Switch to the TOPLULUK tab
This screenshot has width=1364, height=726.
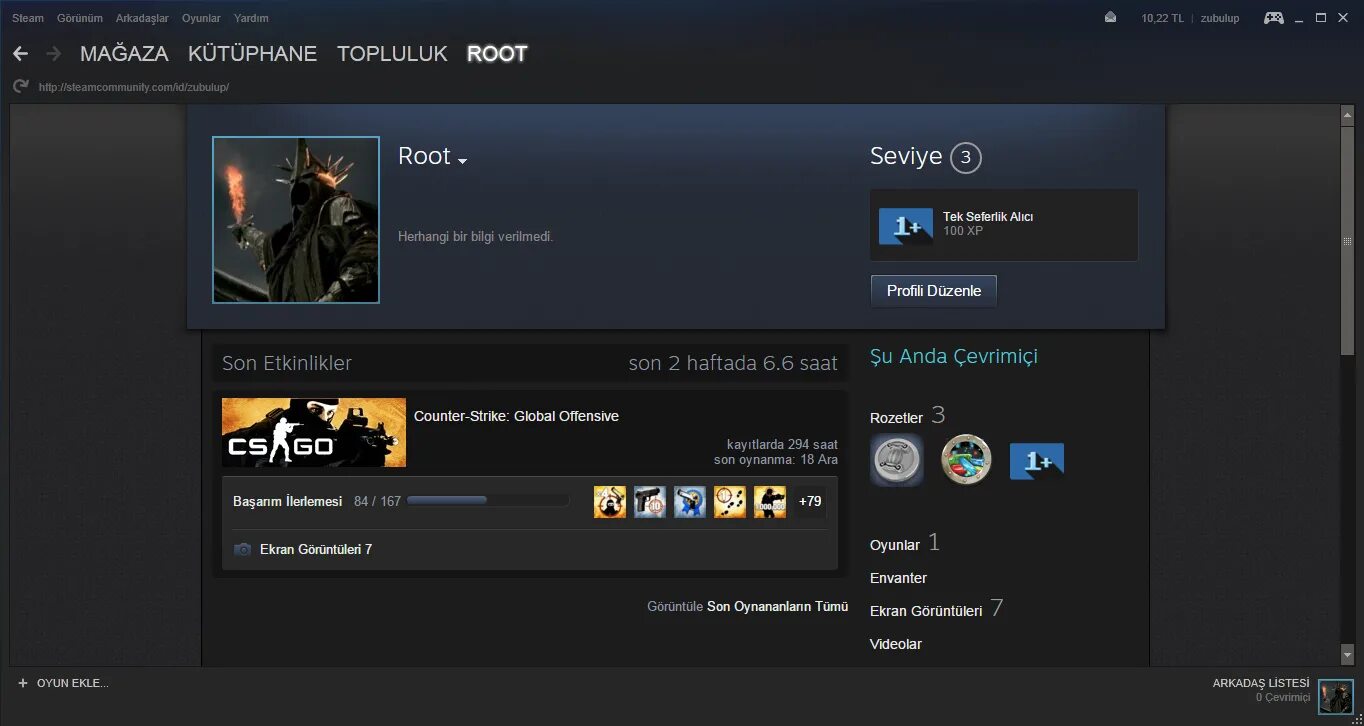pyautogui.click(x=392, y=54)
